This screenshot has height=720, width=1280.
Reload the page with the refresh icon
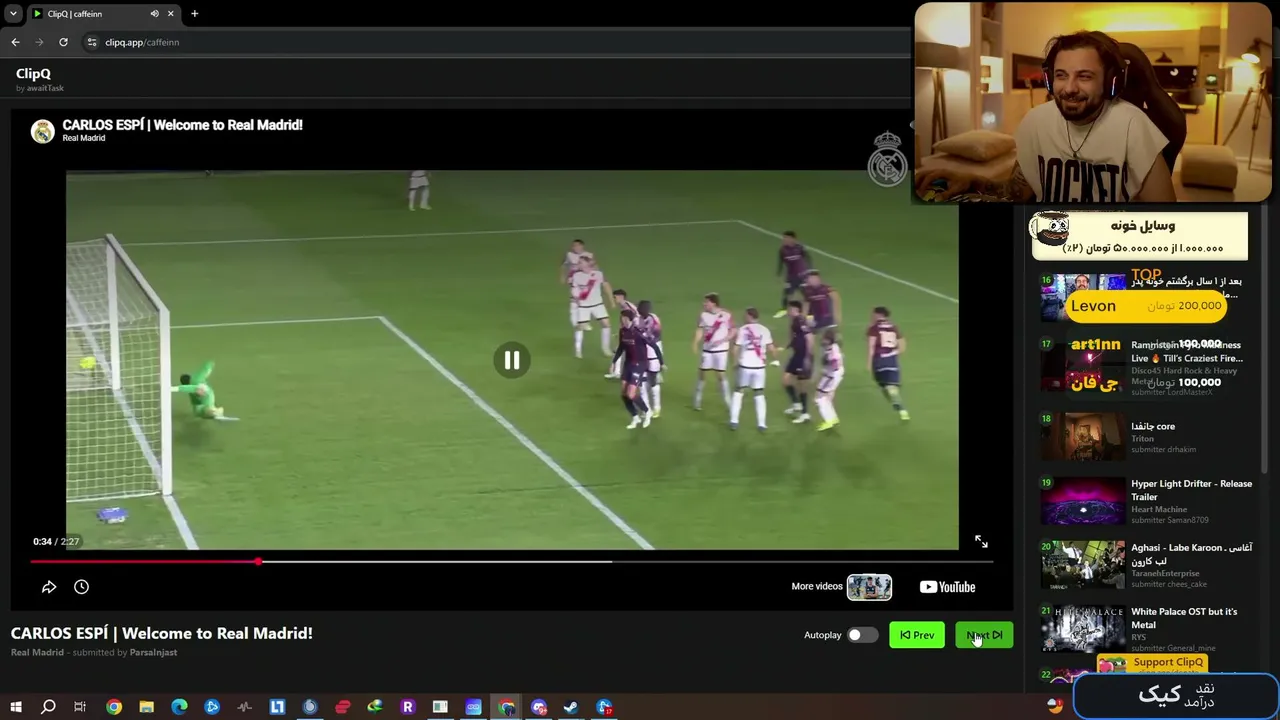pyautogui.click(x=63, y=42)
